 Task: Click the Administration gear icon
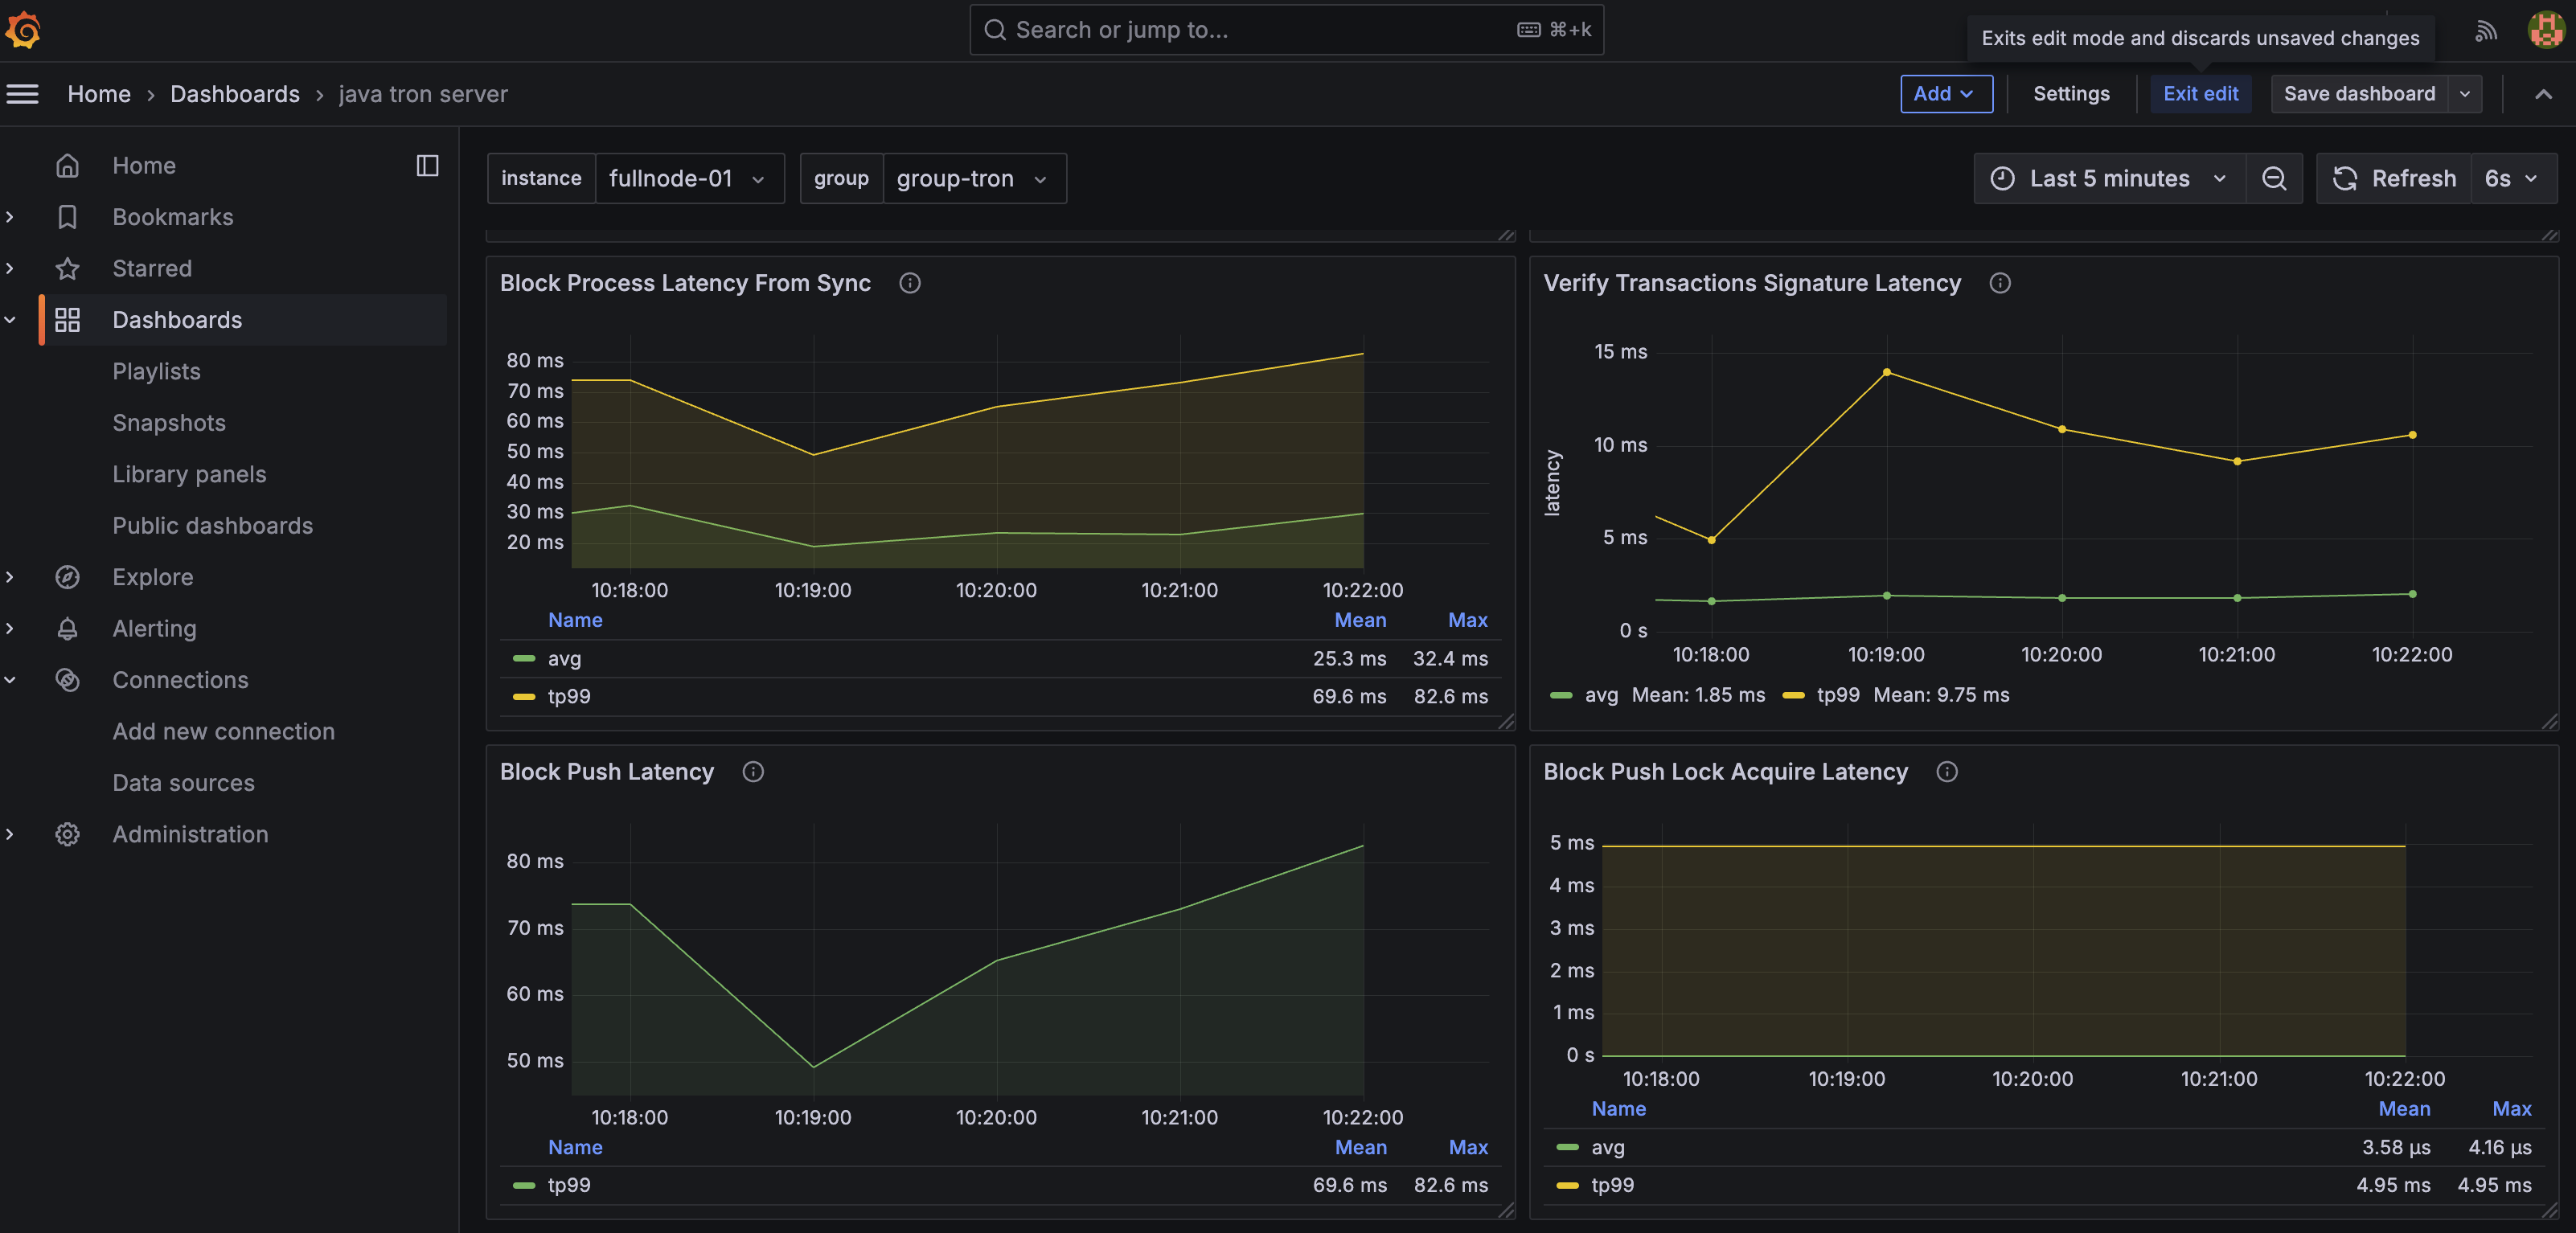[x=67, y=834]
